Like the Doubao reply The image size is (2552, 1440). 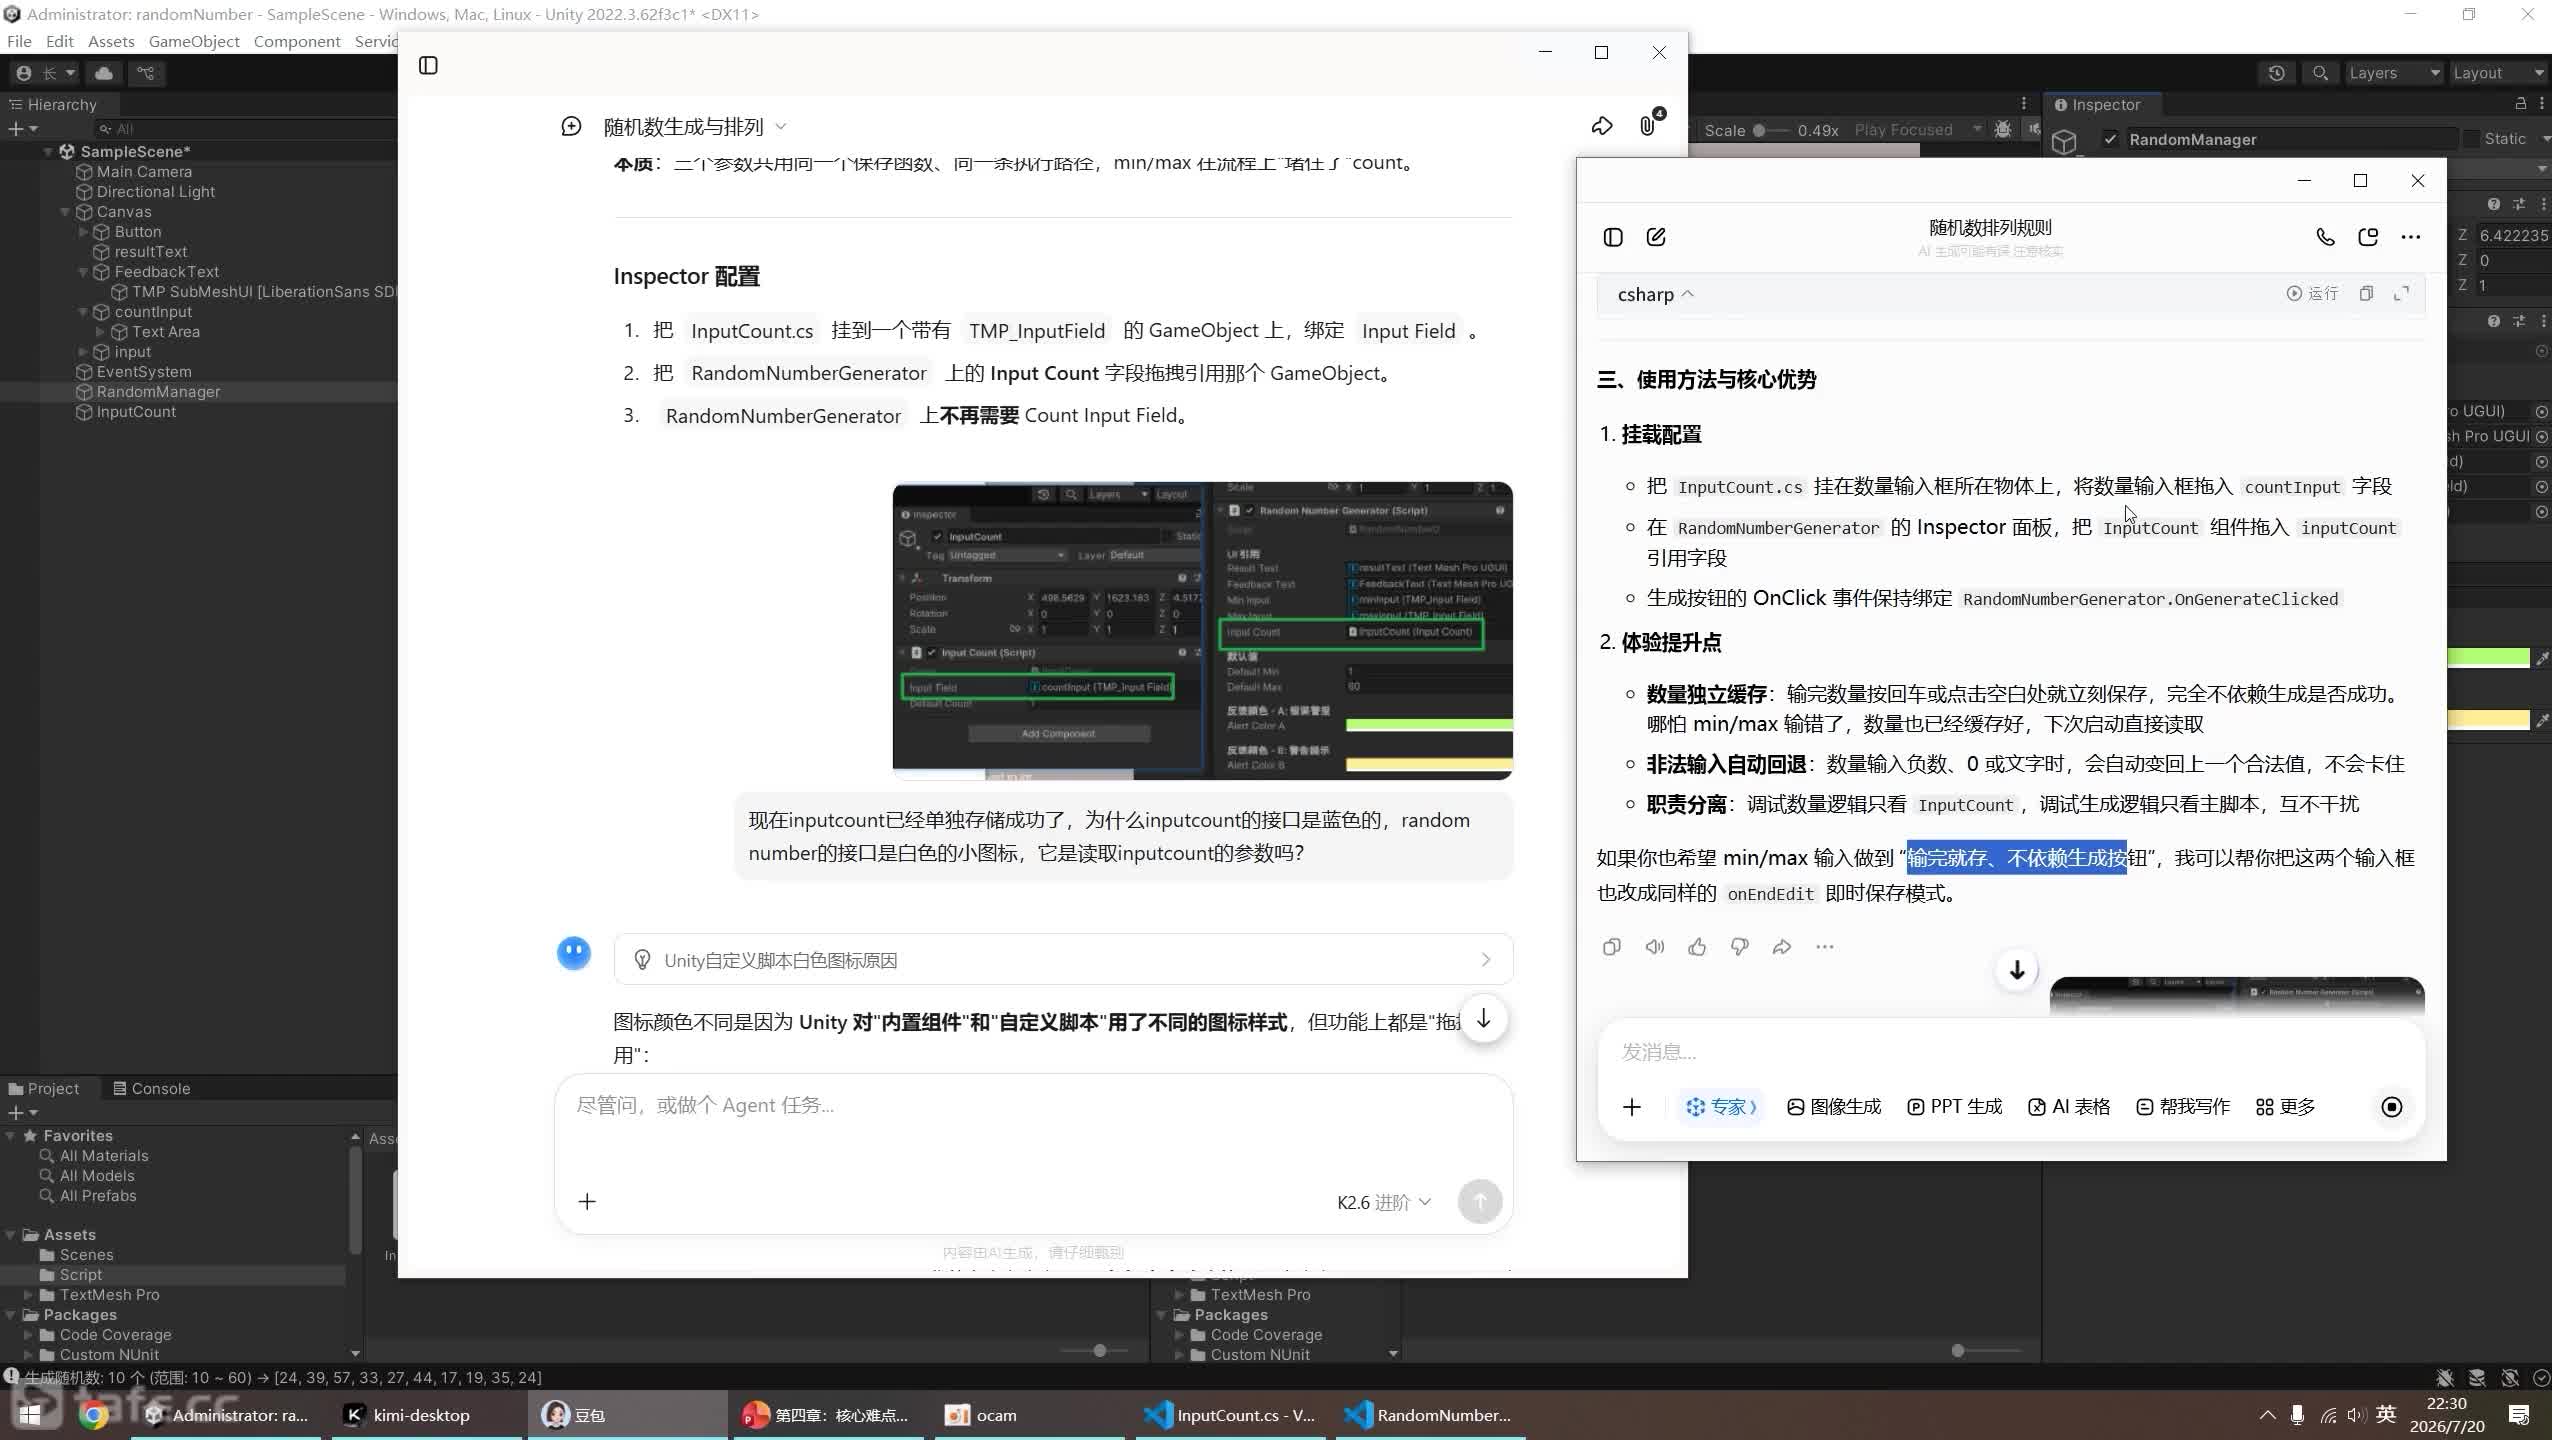pos(1697,947)
